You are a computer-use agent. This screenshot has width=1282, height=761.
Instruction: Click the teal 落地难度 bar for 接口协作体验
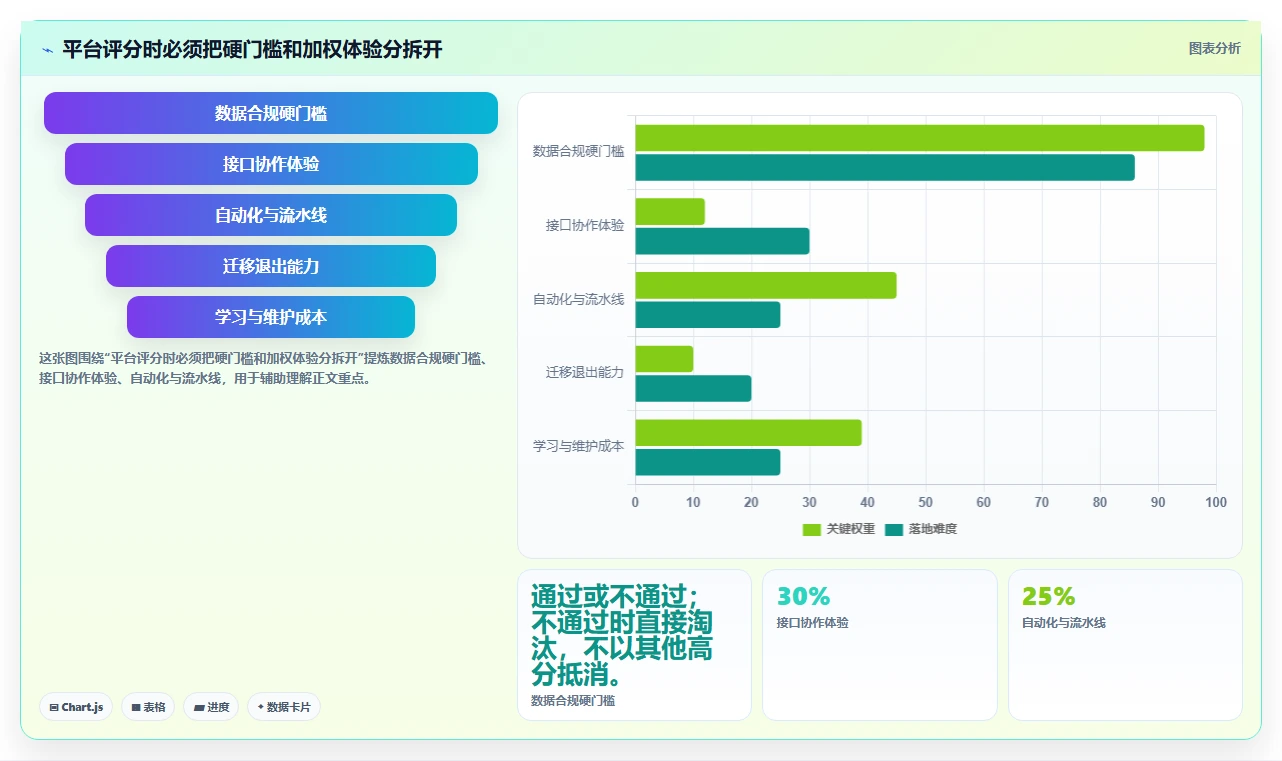(x=722, y=241)
